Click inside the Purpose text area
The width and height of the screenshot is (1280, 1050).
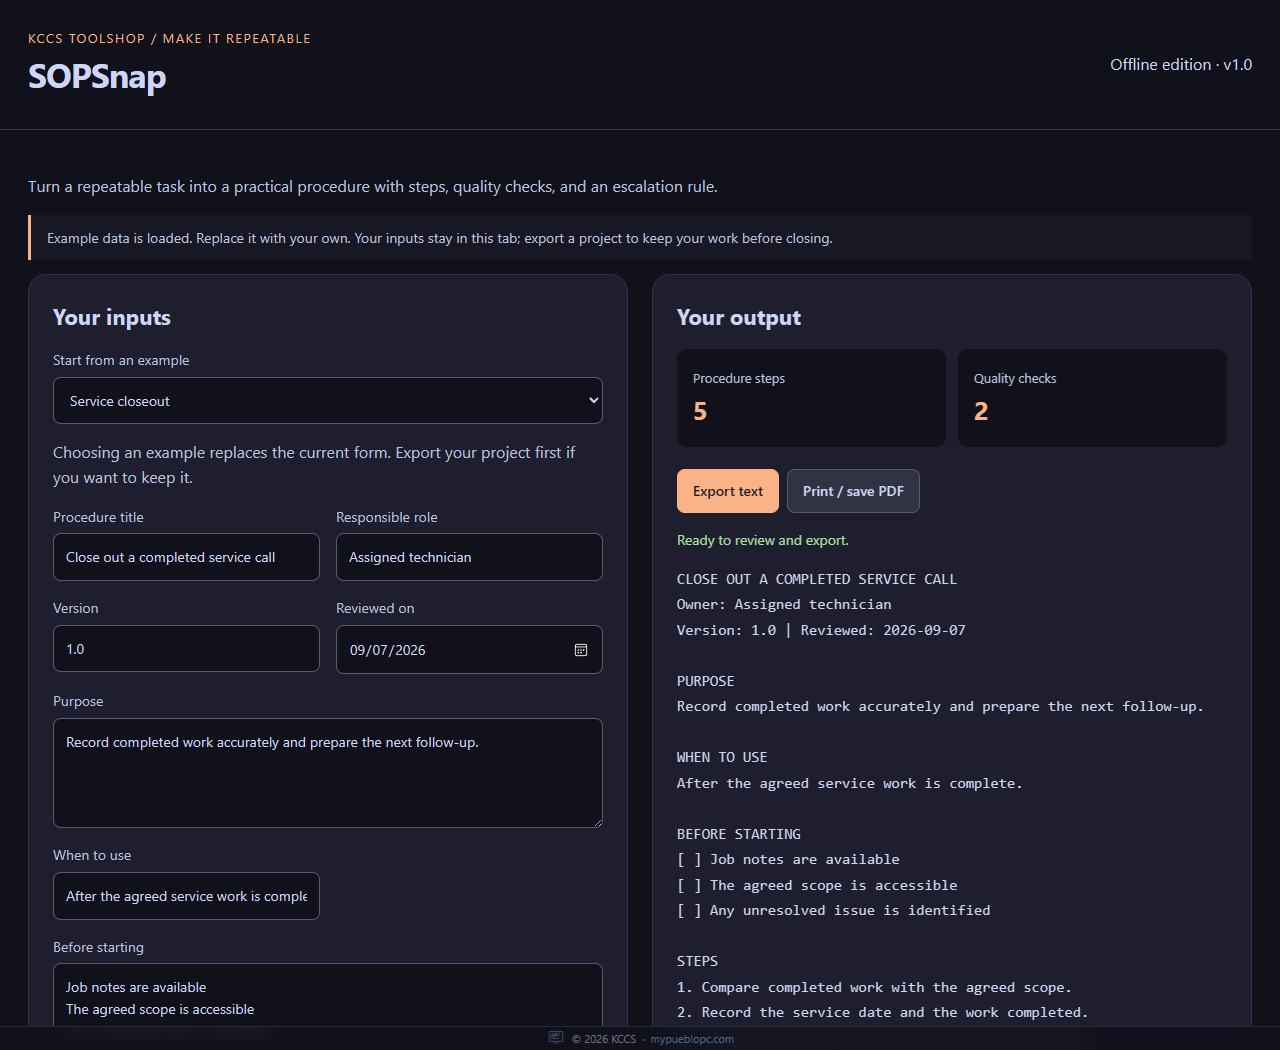point(328,773)
